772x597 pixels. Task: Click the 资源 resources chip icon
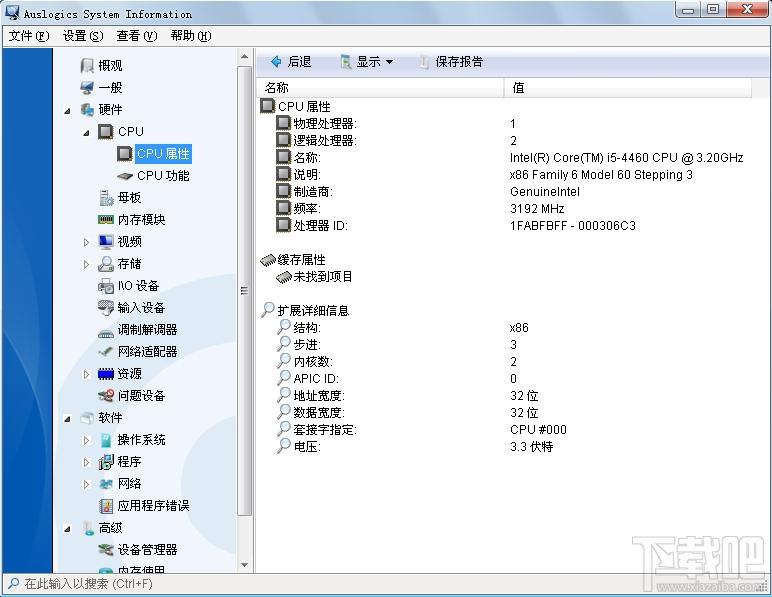pyautogui.click(x=106, y=374)
